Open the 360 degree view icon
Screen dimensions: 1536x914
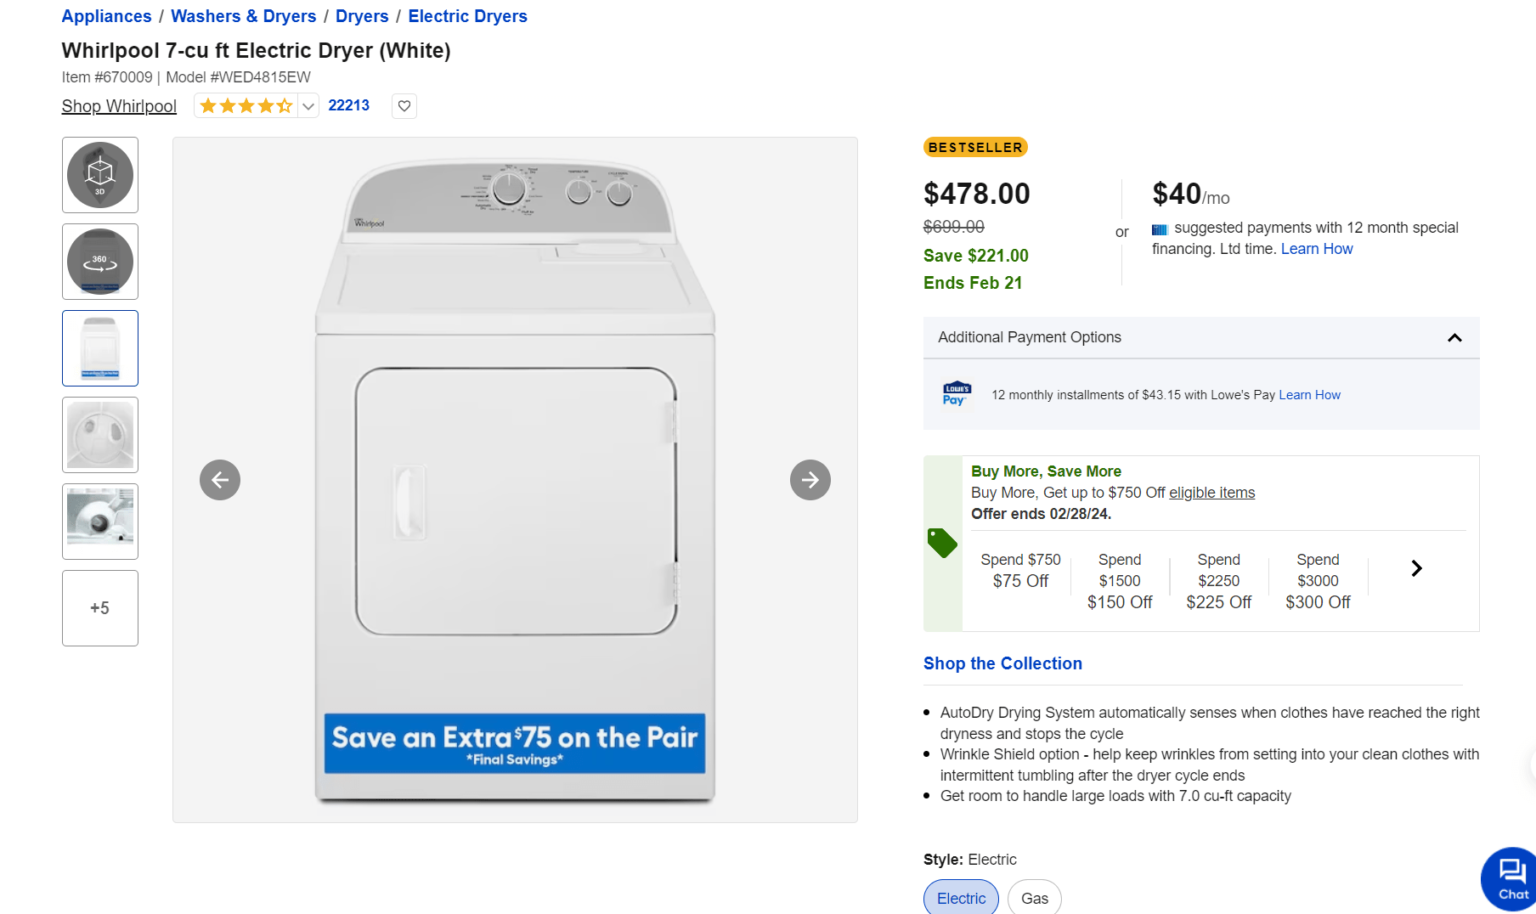[100, 262]
